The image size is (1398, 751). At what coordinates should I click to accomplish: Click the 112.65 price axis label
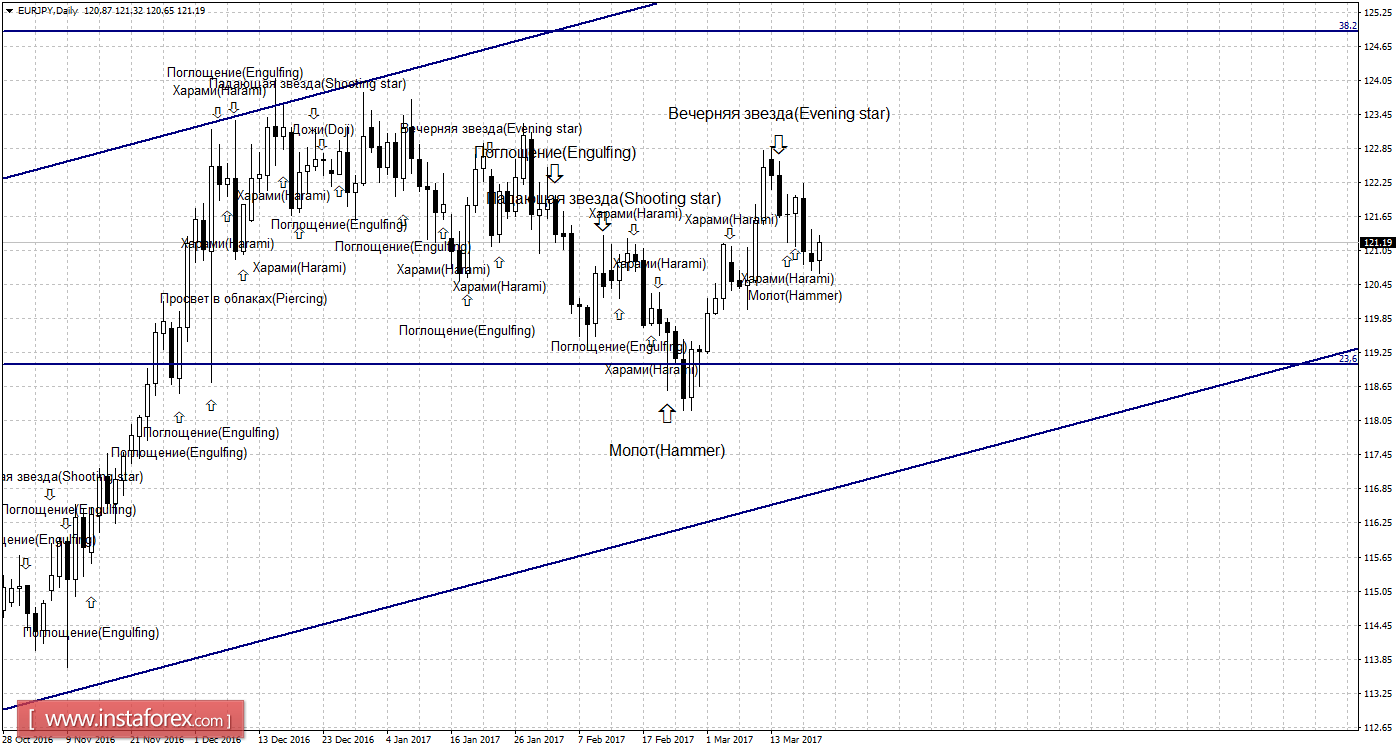click(1377, 727)
